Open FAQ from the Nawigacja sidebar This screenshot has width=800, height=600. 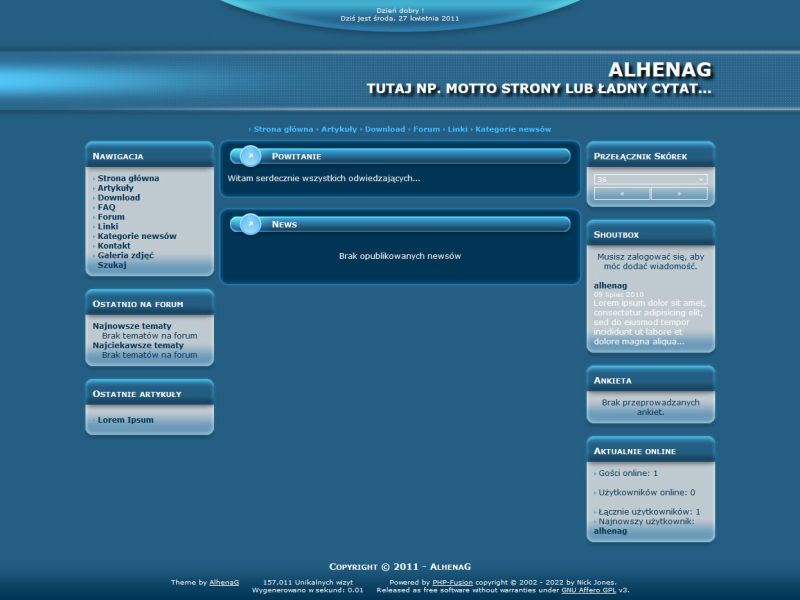point(106,207)
